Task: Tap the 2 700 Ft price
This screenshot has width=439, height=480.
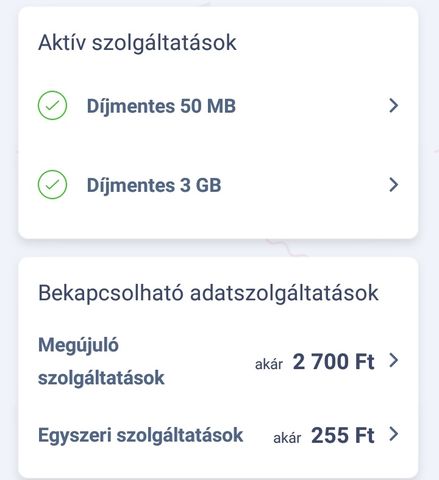Action: [x=334, y=362]
